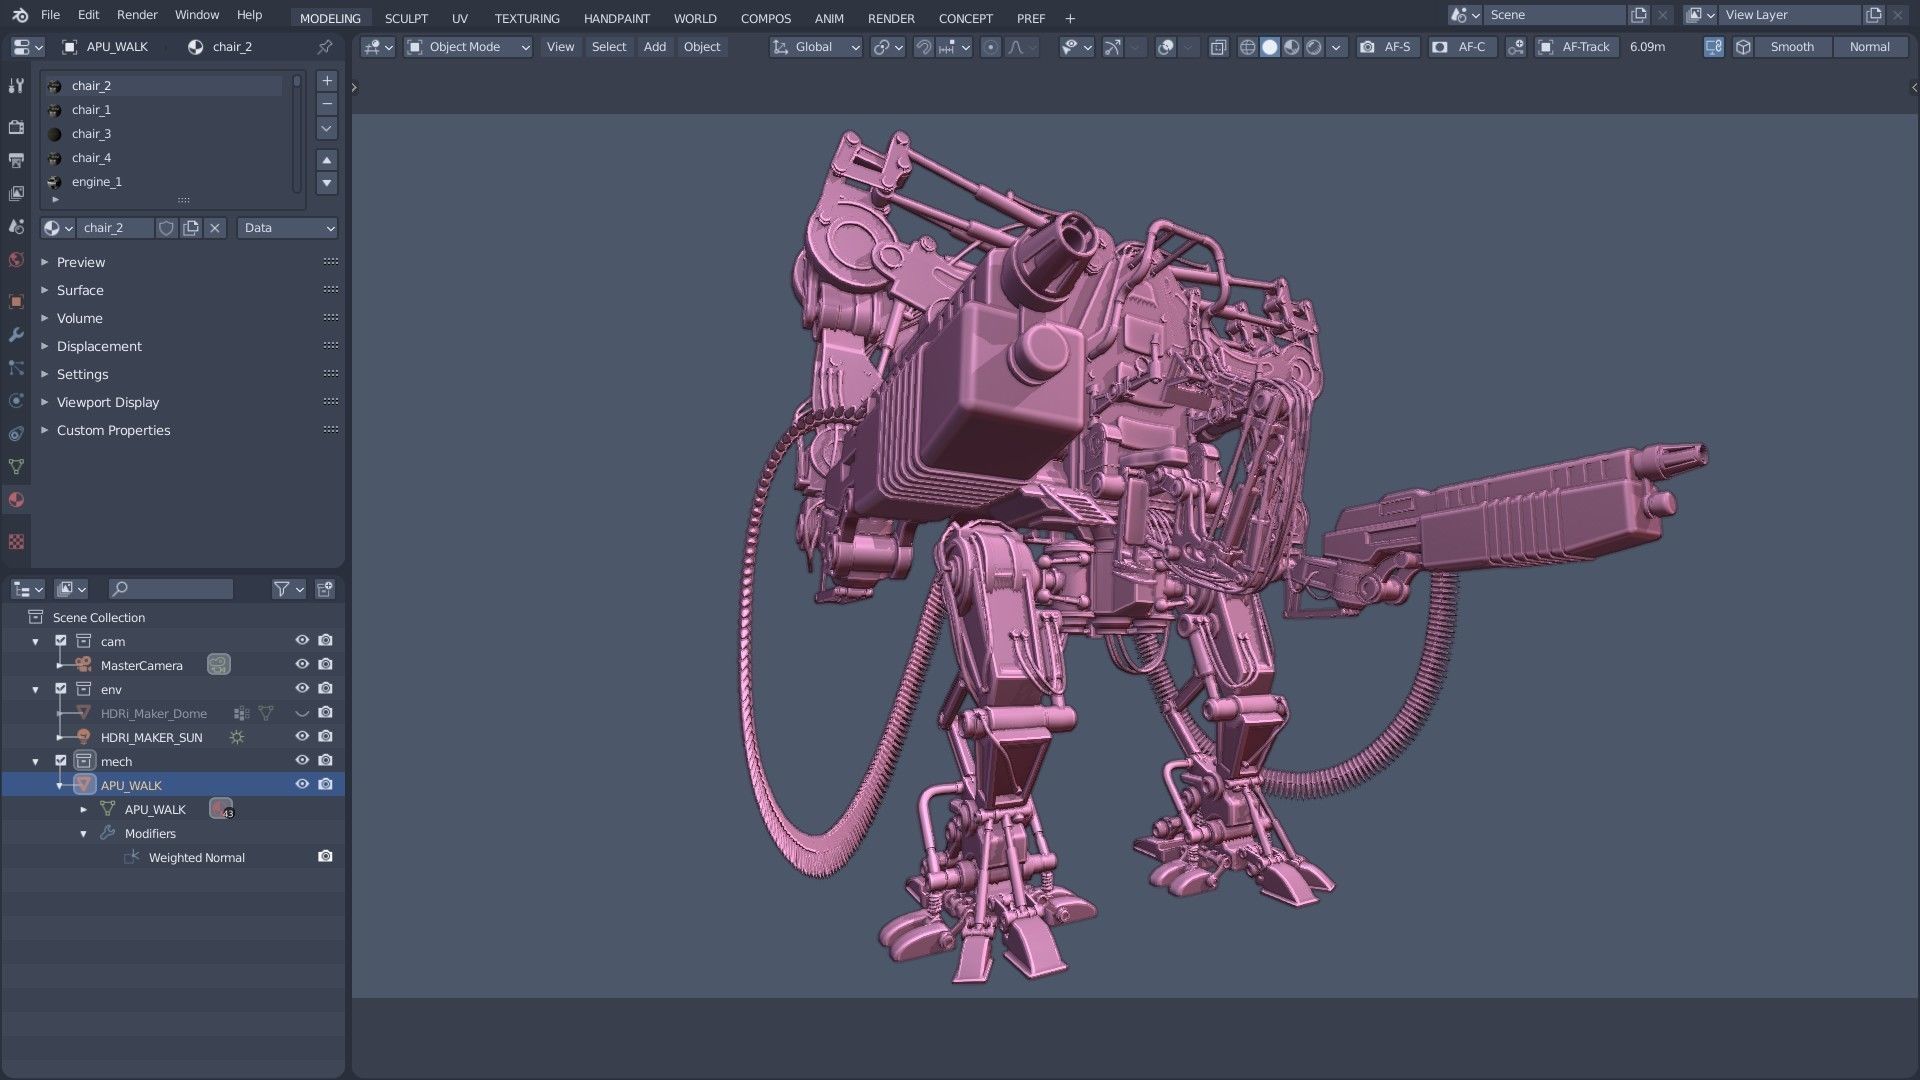Select the Weighted Normal modifier entry
Screen dimensions: 1920x1080
coord(196,857)
